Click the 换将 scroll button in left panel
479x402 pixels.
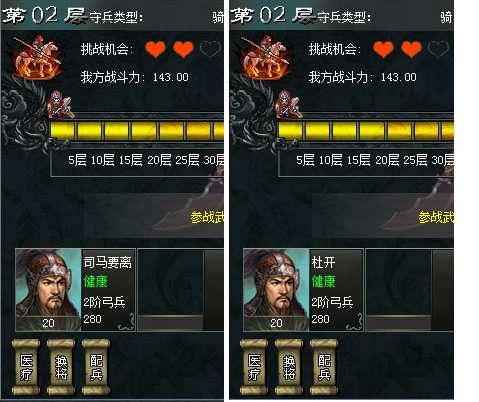61,367
